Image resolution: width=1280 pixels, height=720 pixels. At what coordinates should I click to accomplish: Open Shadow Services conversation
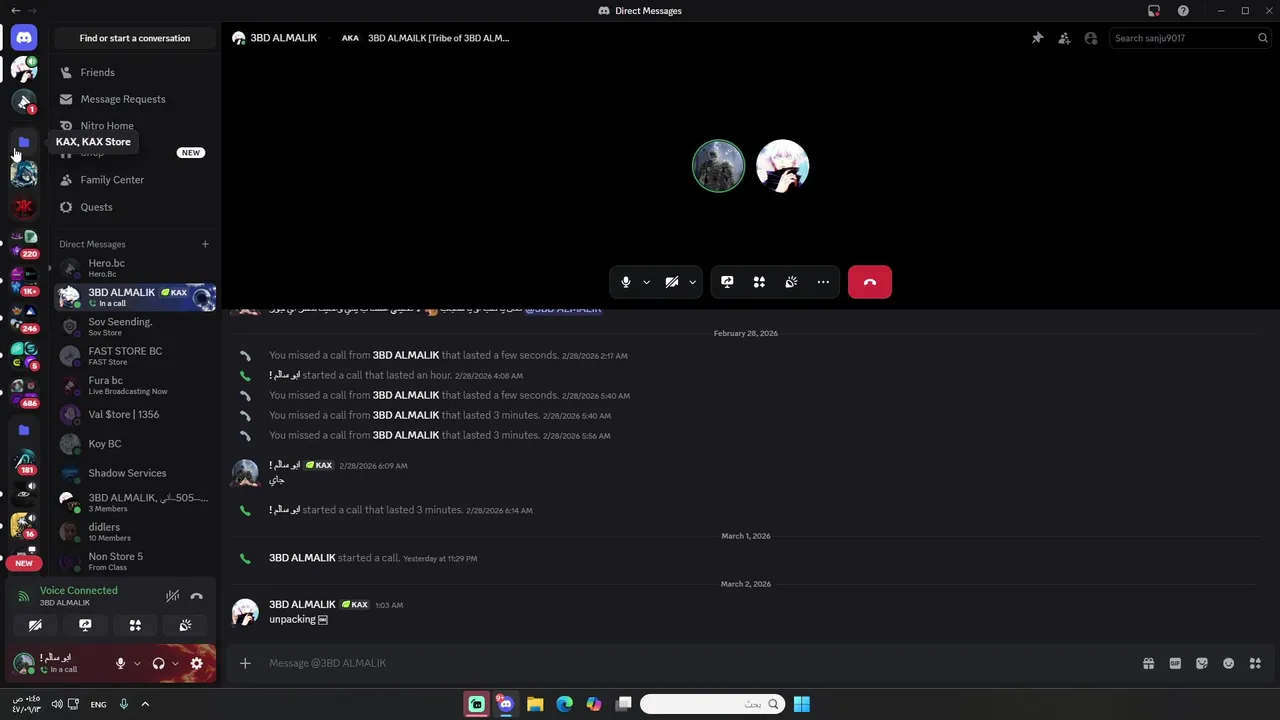tap(135, 473)
